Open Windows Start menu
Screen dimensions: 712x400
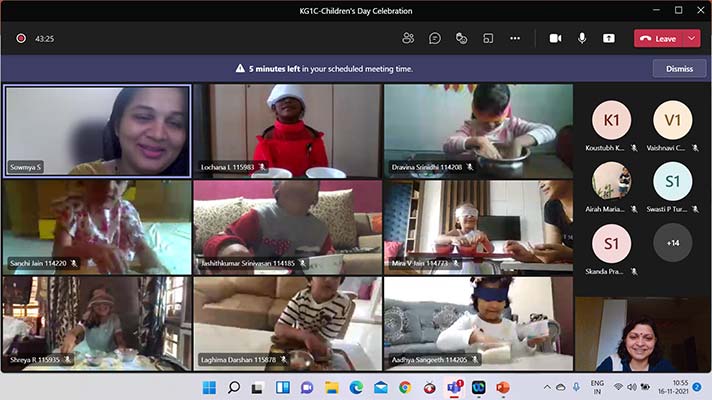(x=209, y=387)
